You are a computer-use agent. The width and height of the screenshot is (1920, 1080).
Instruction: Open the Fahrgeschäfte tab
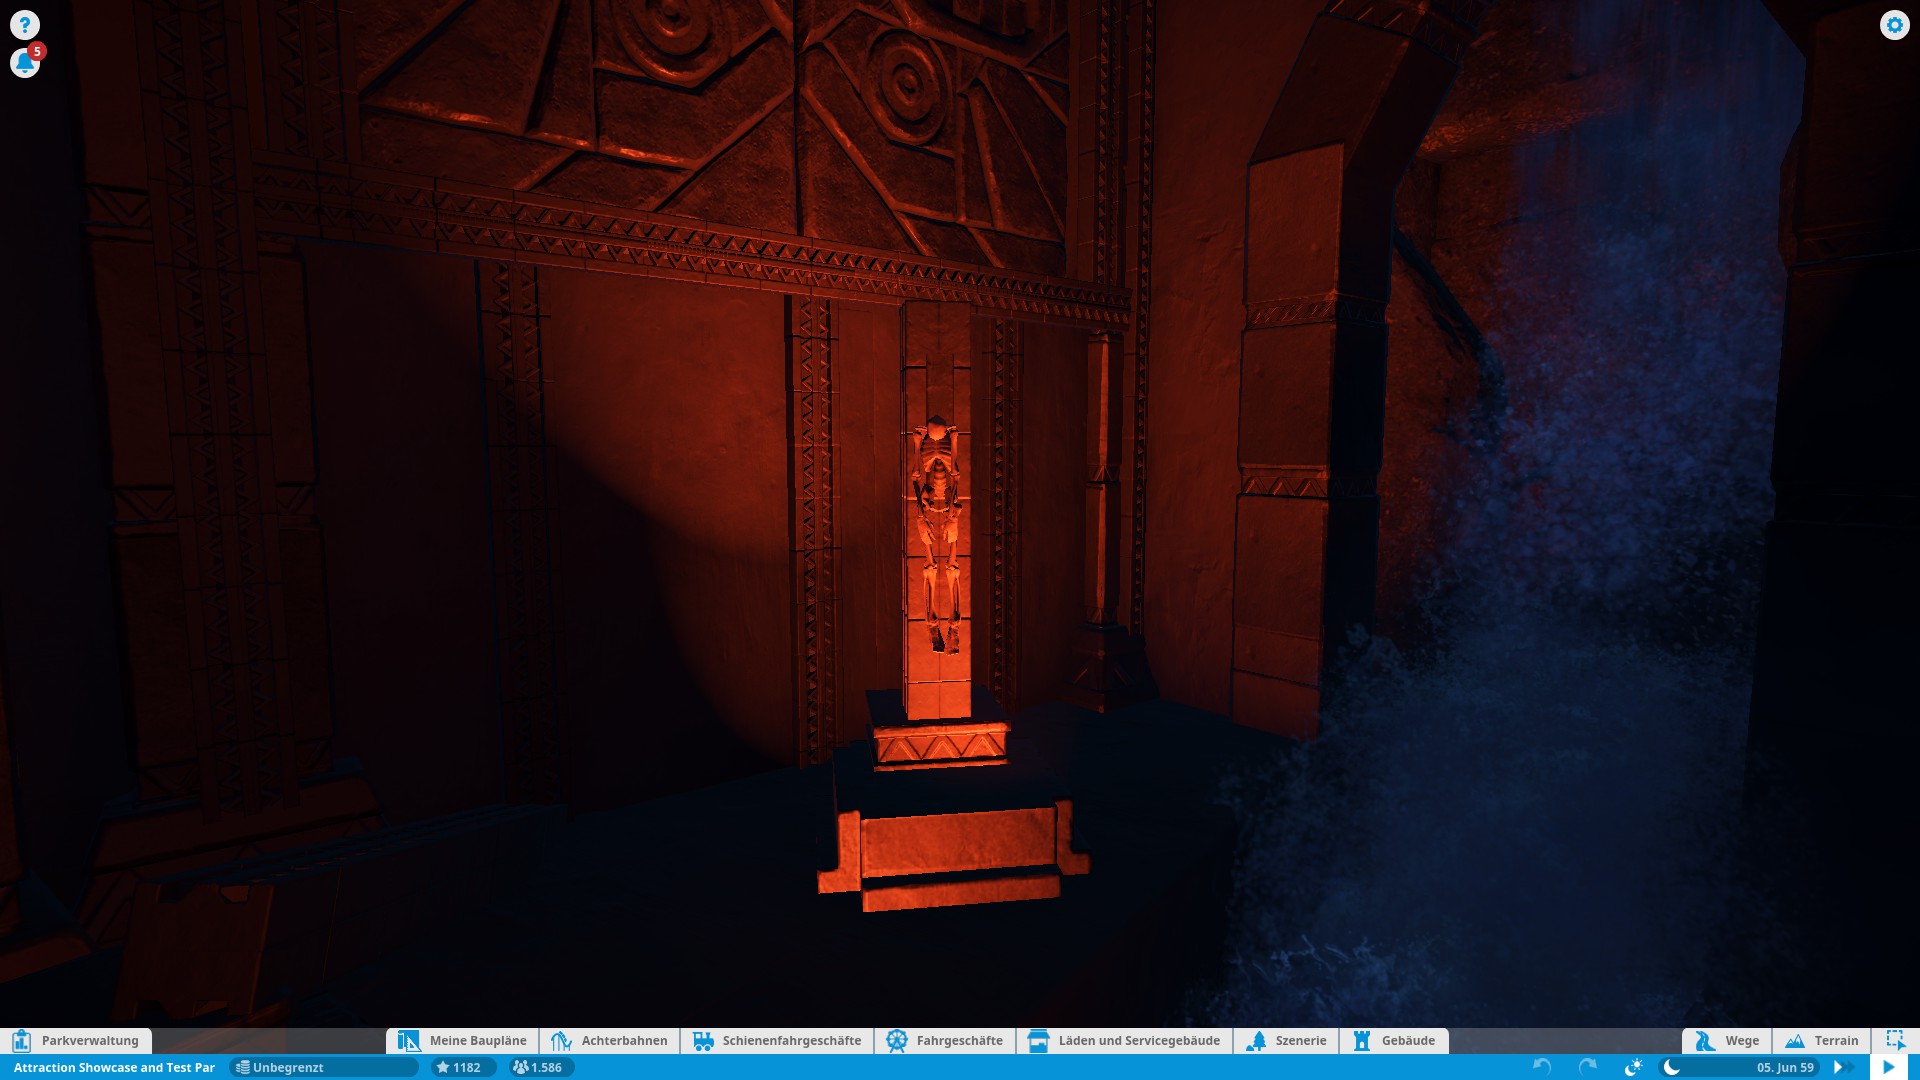(945, 1041)
